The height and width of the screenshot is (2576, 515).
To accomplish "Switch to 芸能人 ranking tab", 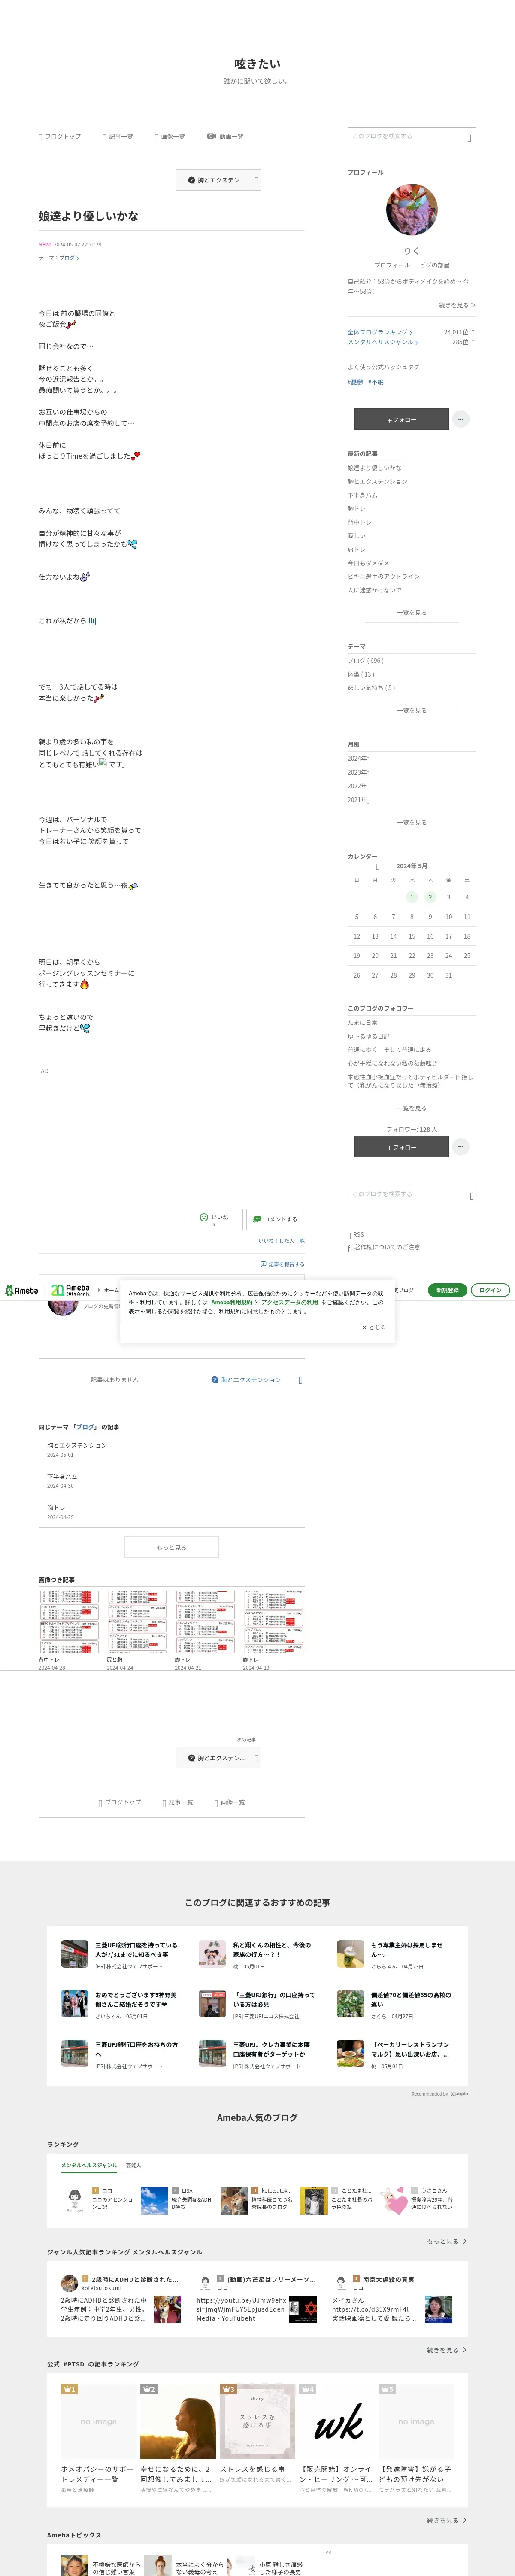I will tap(133, 2165).
